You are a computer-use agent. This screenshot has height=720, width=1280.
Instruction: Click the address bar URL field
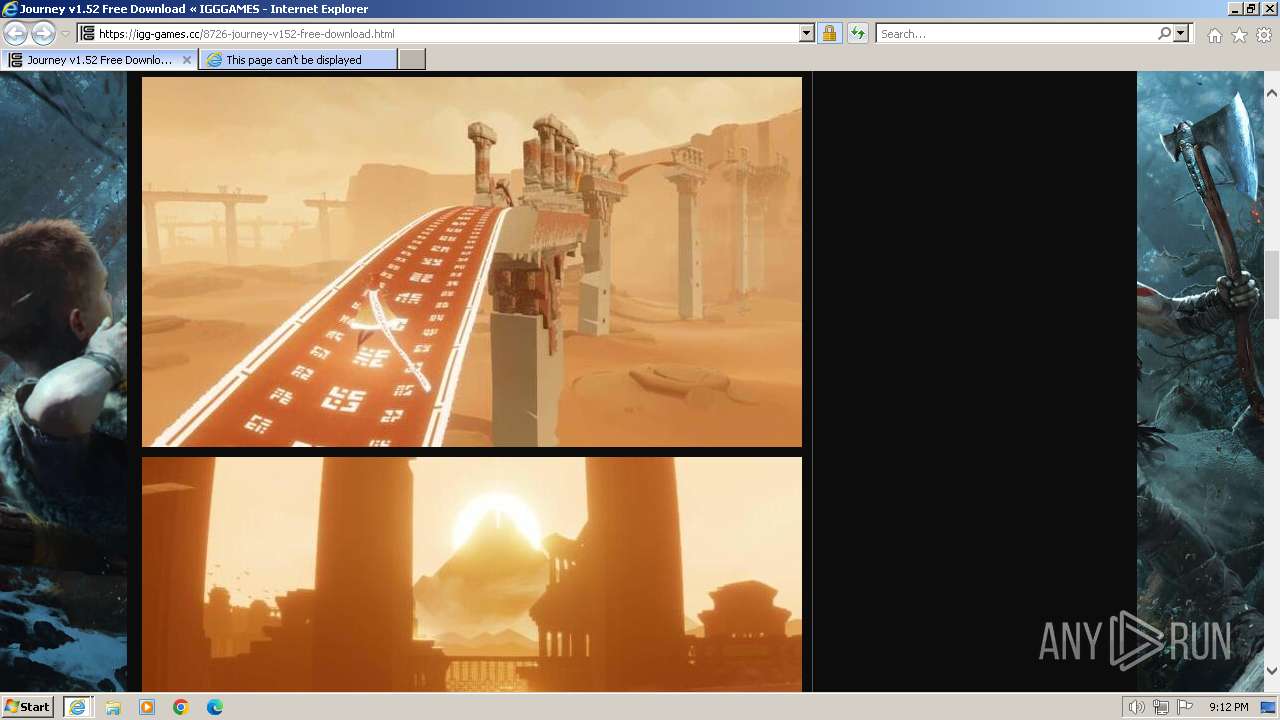[438, 33]
